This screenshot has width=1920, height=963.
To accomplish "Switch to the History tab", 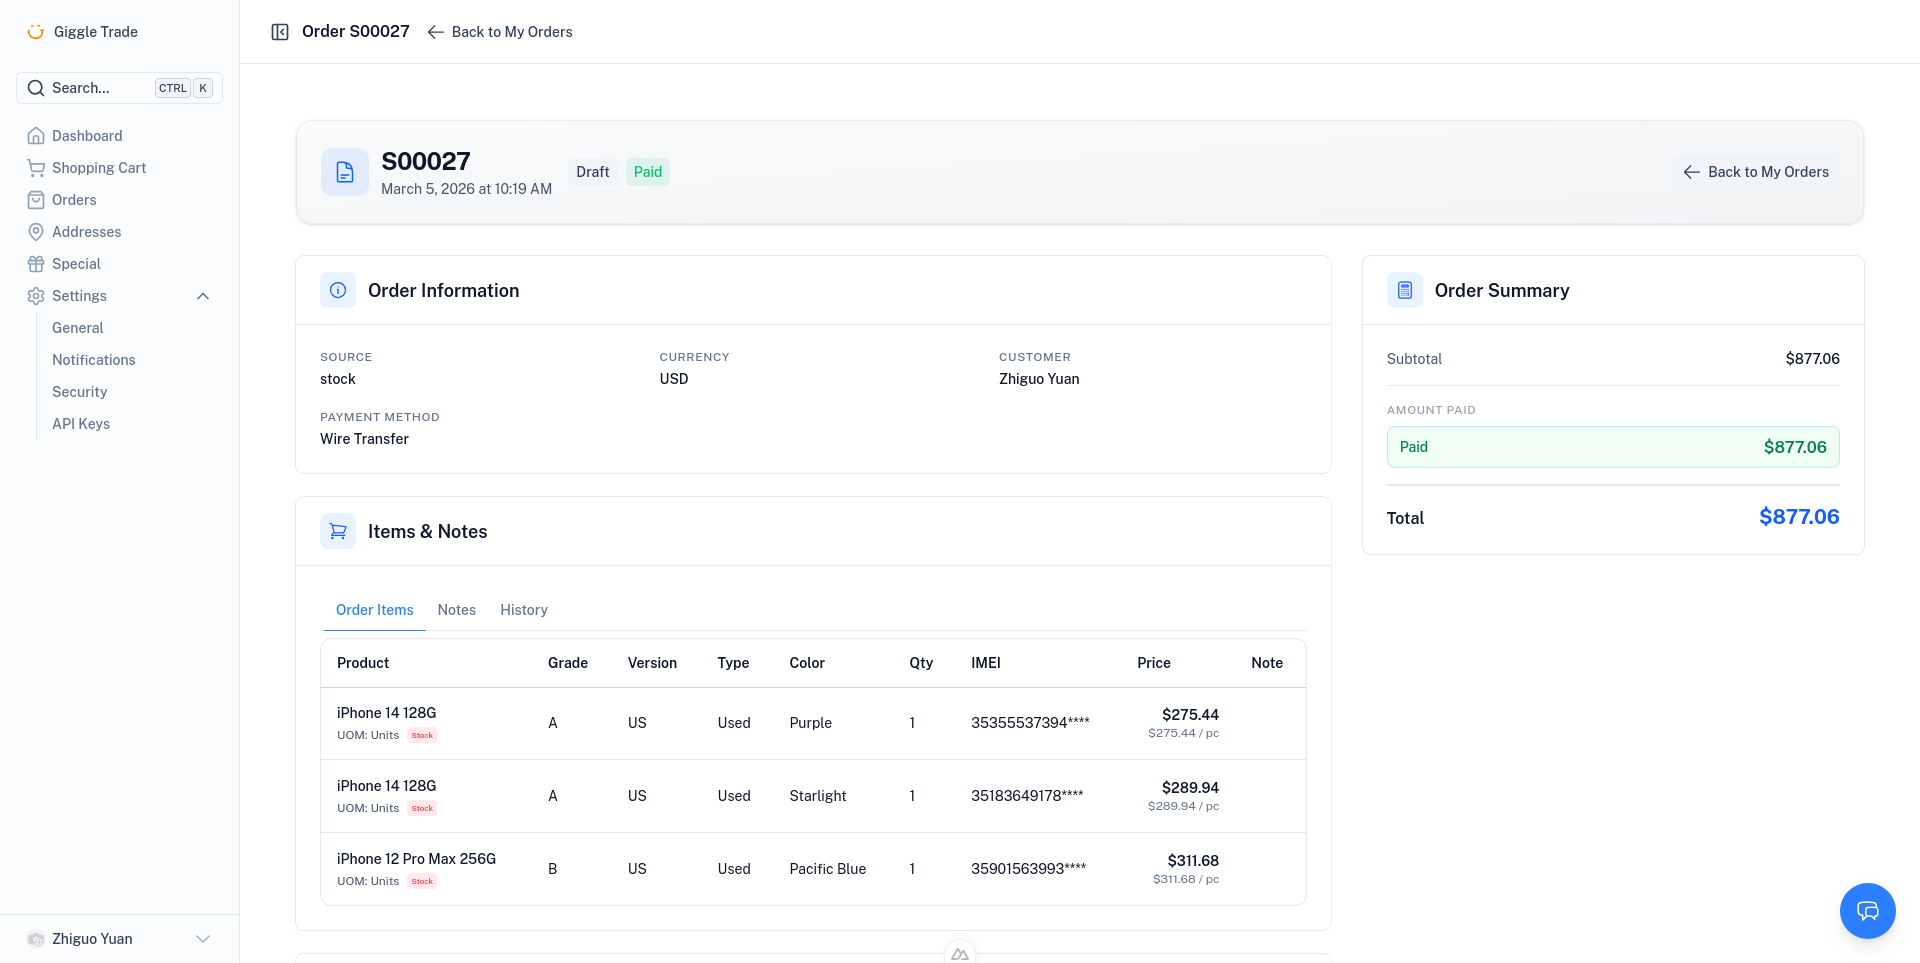I will click(523, 610).
